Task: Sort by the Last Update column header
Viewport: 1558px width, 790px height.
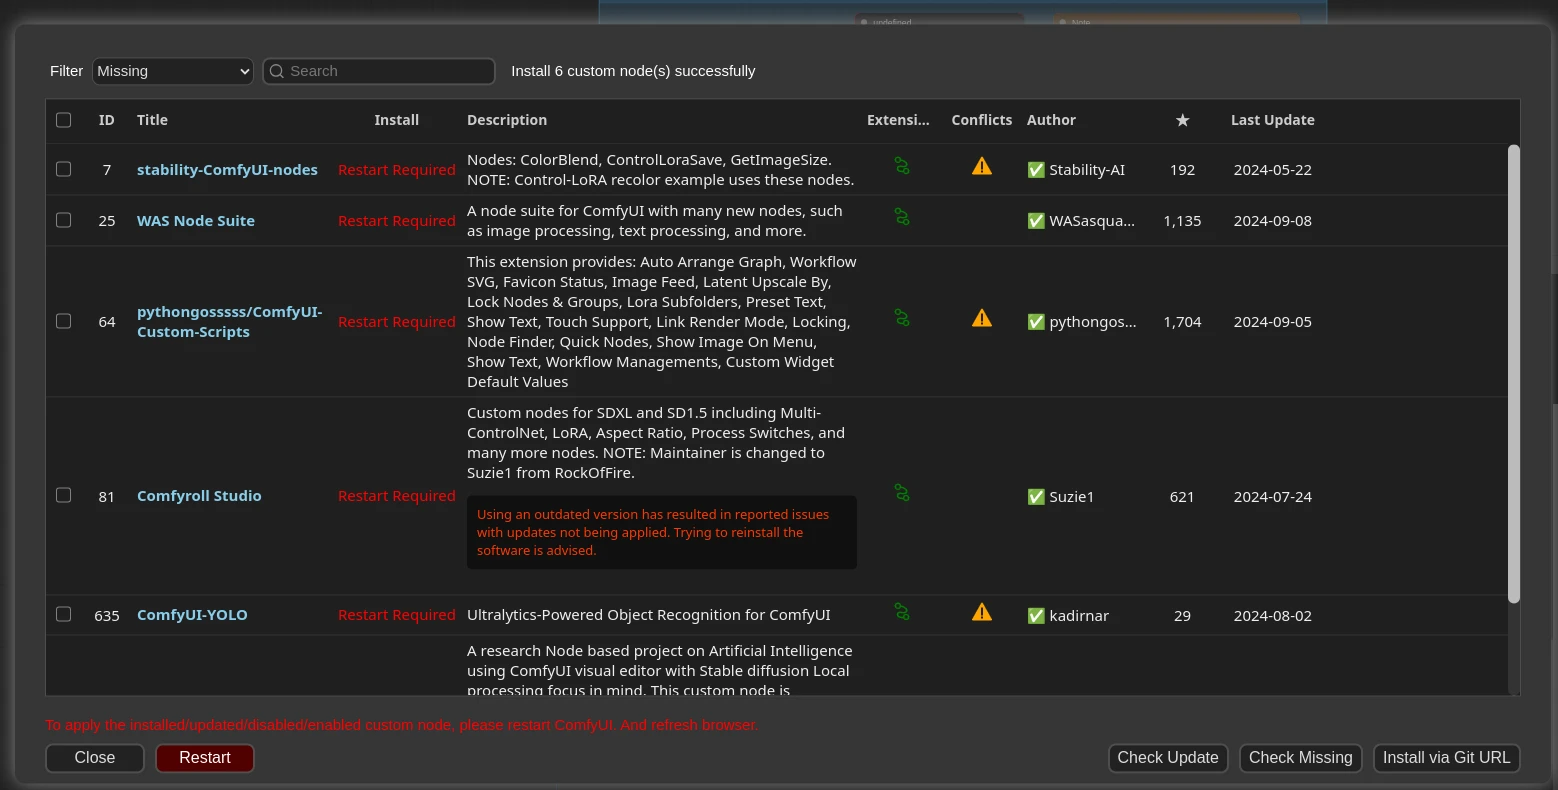Action: pos(1272,120)
